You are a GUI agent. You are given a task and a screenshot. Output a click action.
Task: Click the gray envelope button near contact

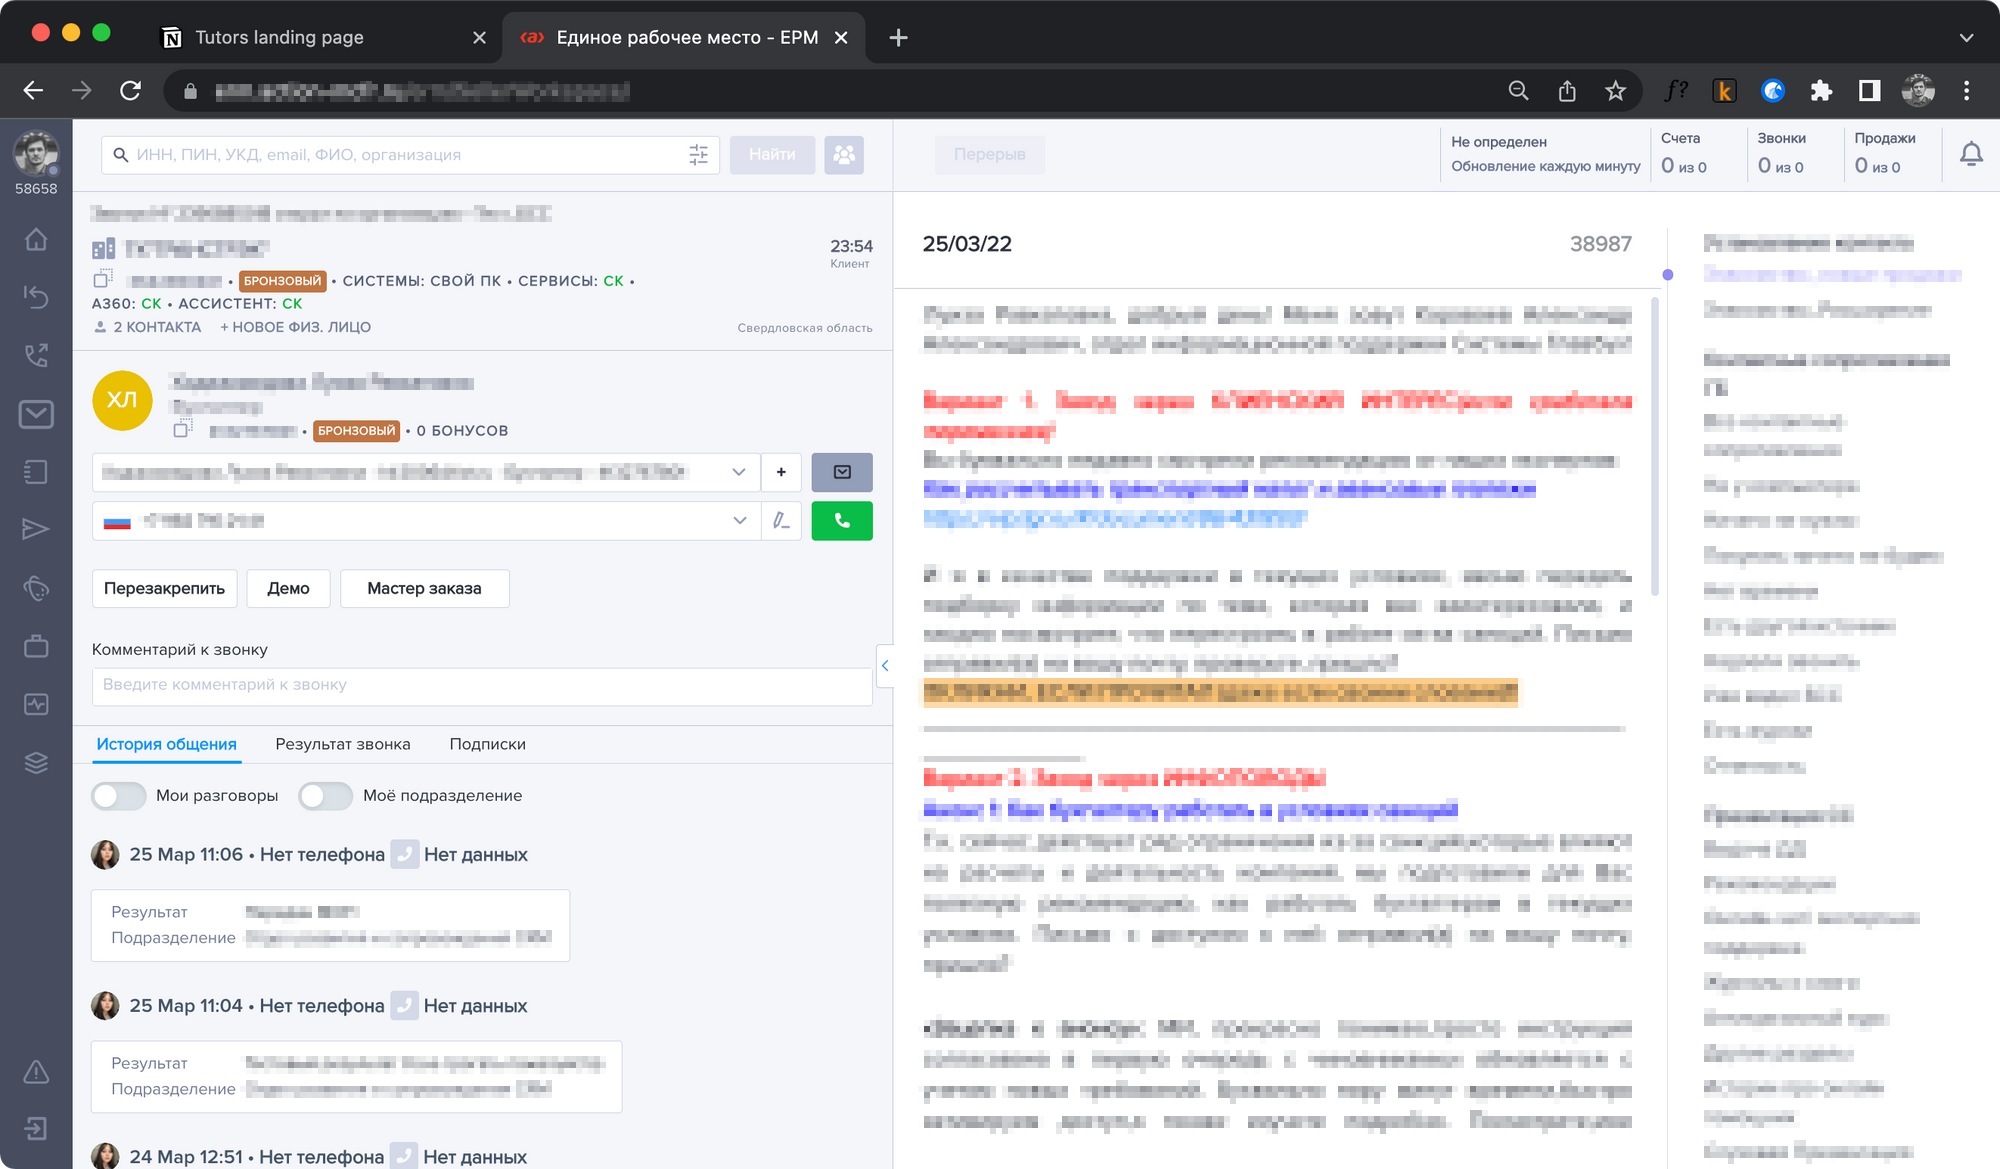(841, 471)
